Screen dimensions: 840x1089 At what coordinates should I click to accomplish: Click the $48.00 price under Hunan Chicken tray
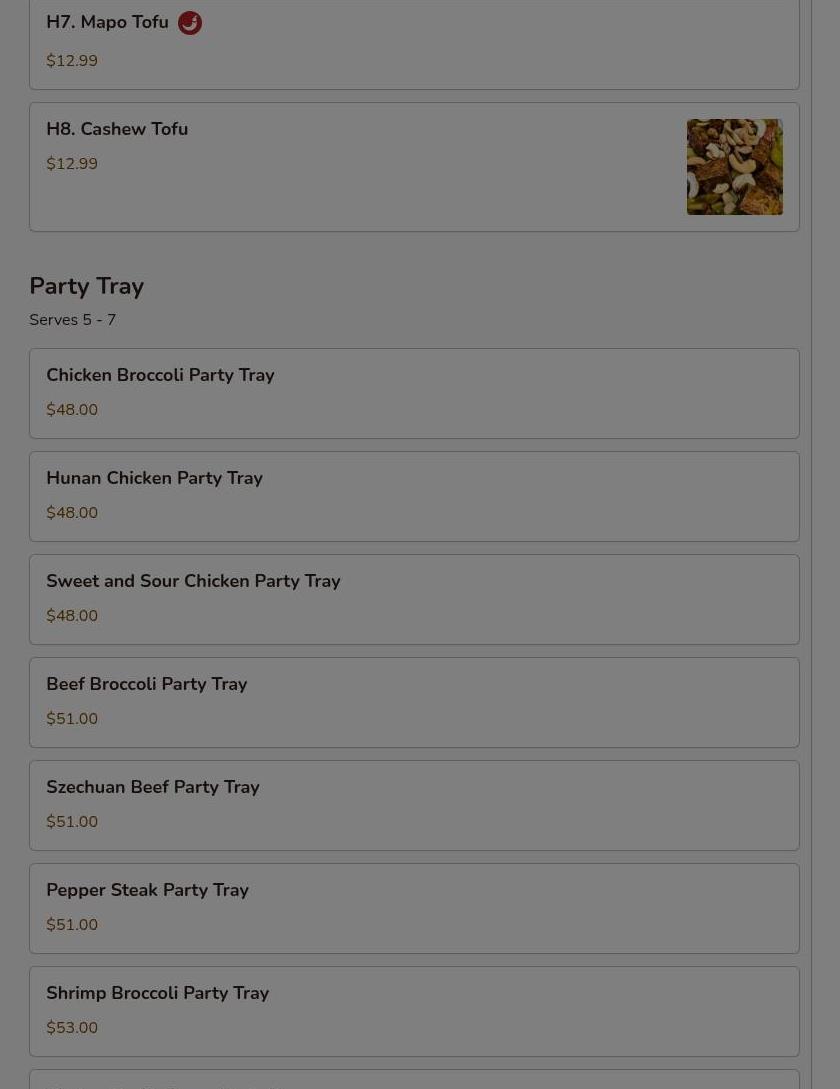click(72, 513)
